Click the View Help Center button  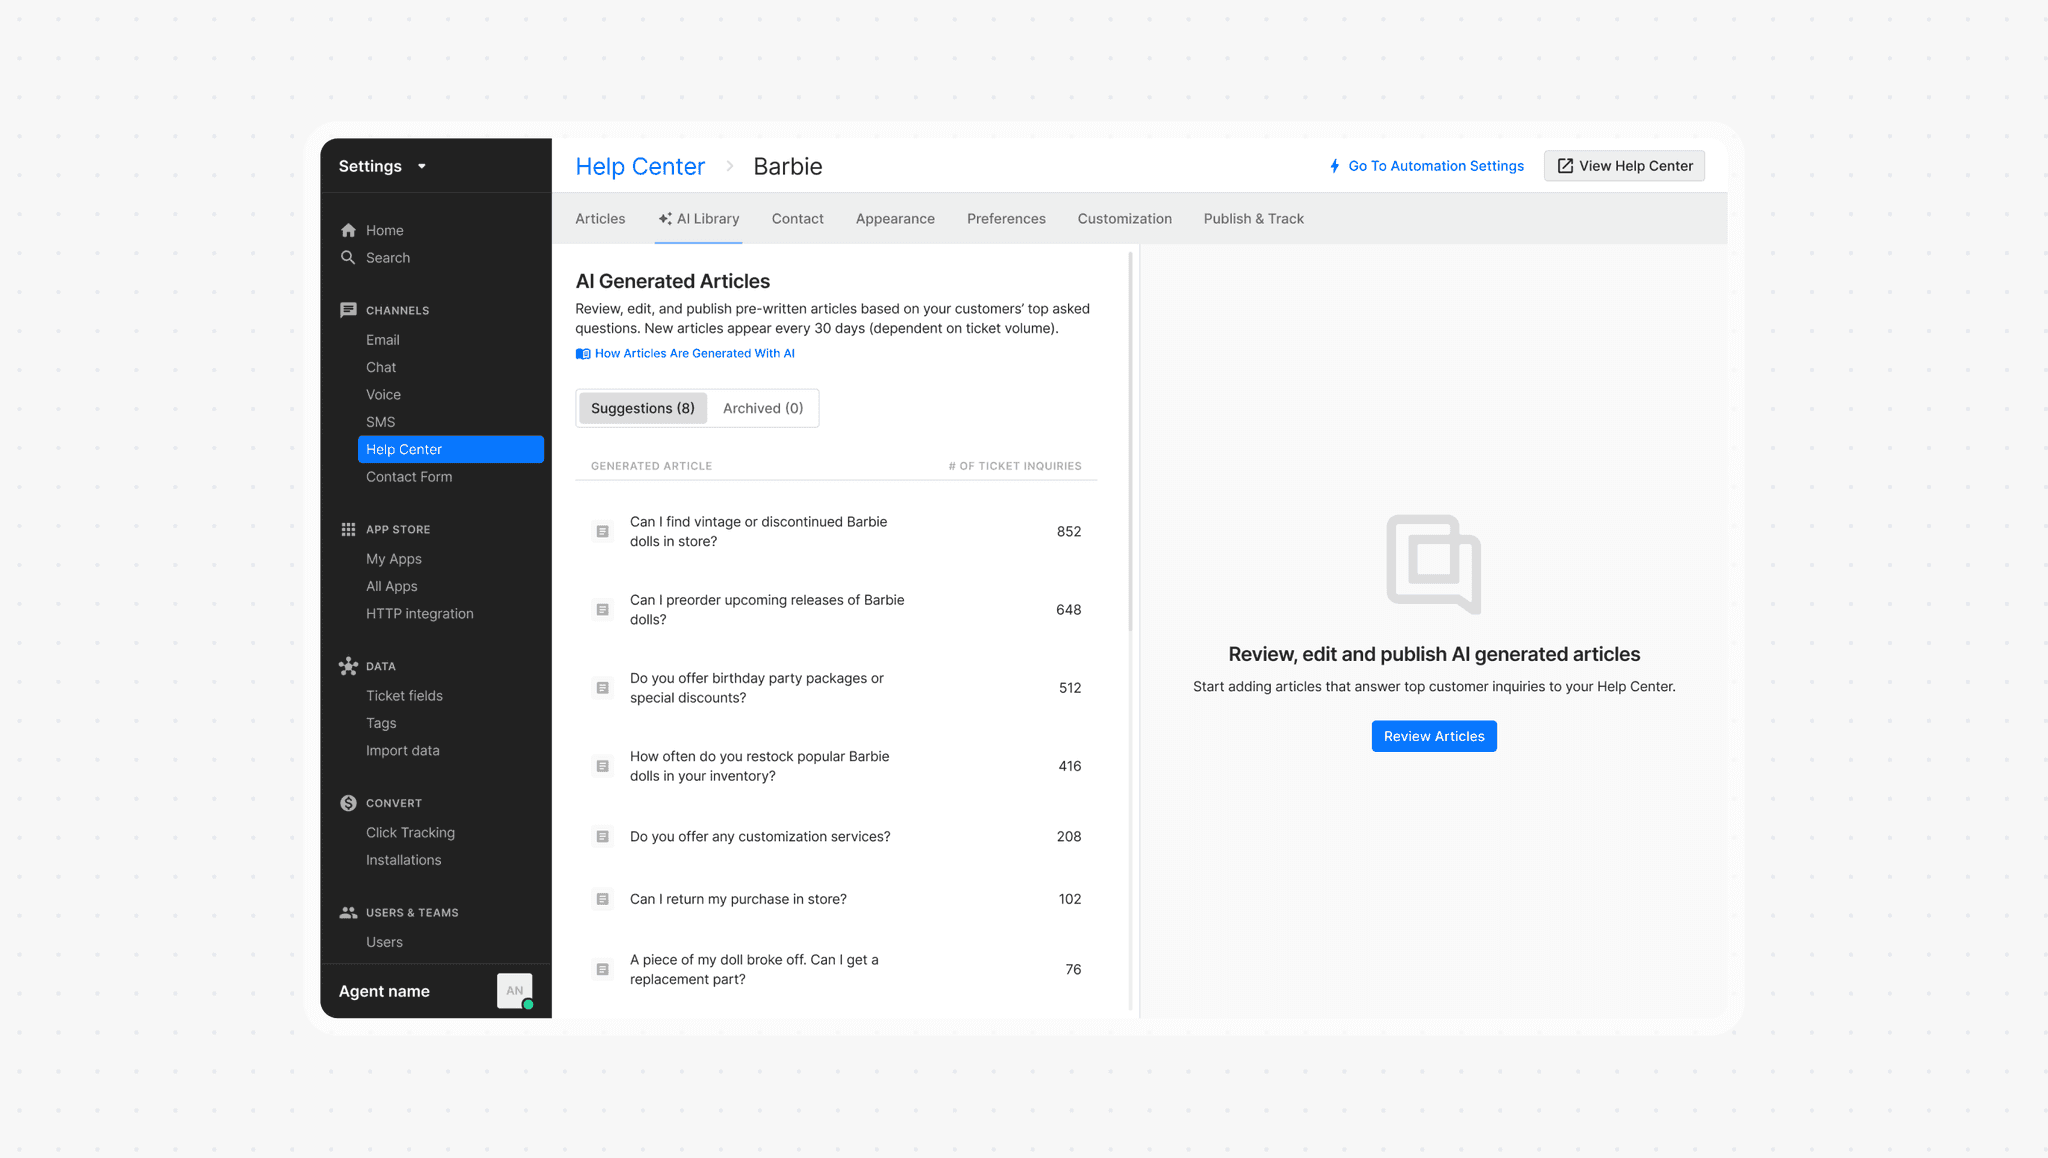click(1624, 166)
